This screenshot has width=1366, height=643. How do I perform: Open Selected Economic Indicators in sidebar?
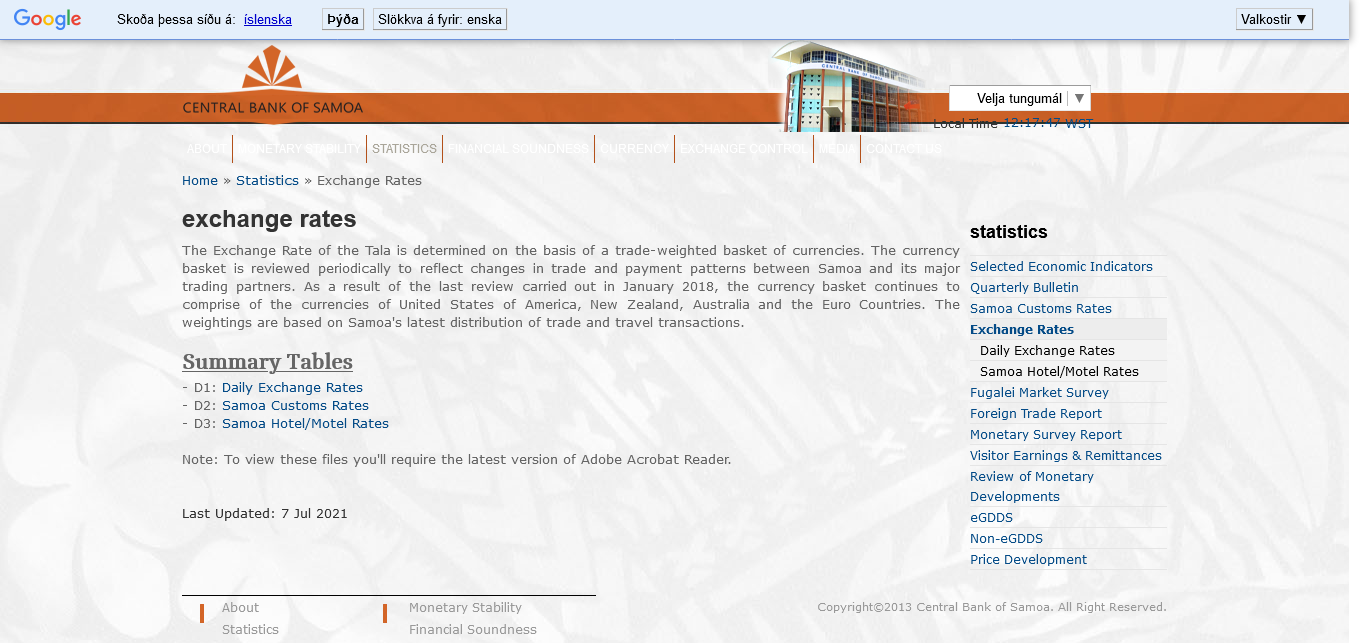1061,267
